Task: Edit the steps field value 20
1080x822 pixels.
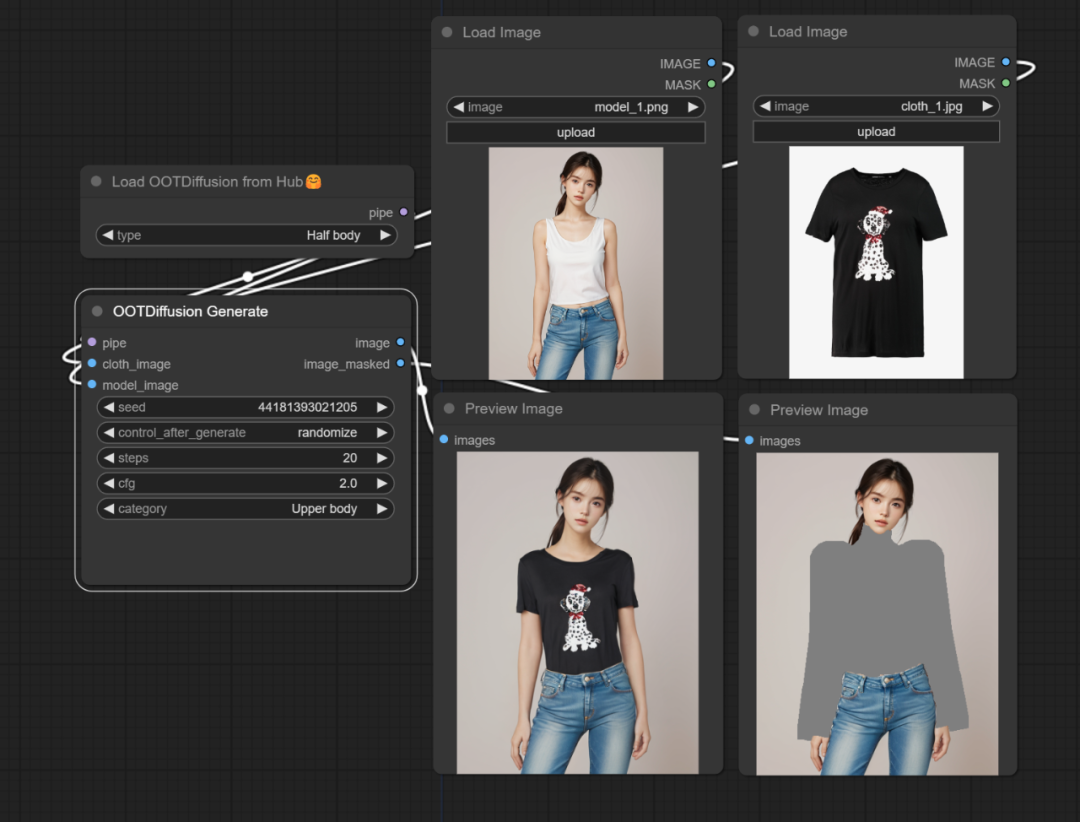Action: click(x=245, y=458)
